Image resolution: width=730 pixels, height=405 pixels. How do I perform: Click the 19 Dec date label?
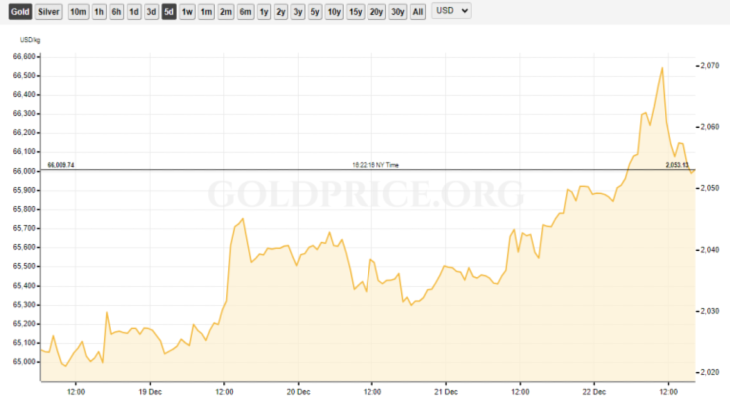[150, 392]
